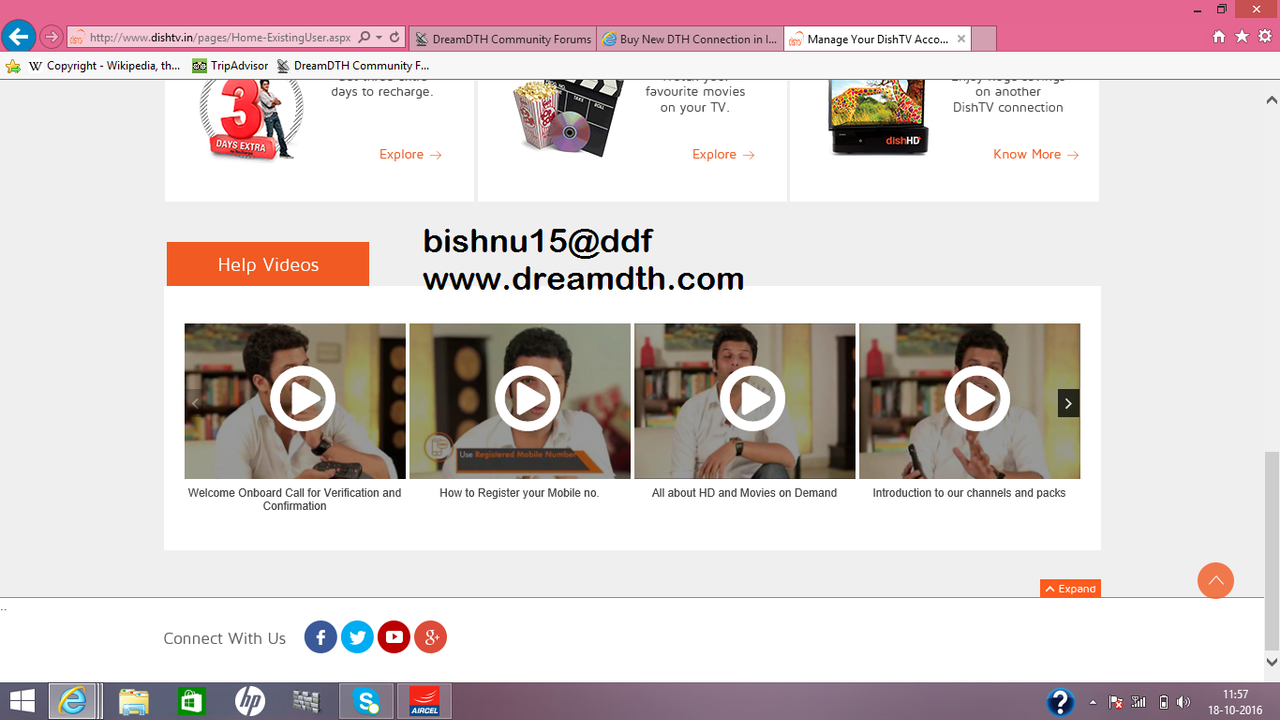
Task: Open the DishTV Facebook page icon
Action: pyautogui.click(x=320, y=637)
